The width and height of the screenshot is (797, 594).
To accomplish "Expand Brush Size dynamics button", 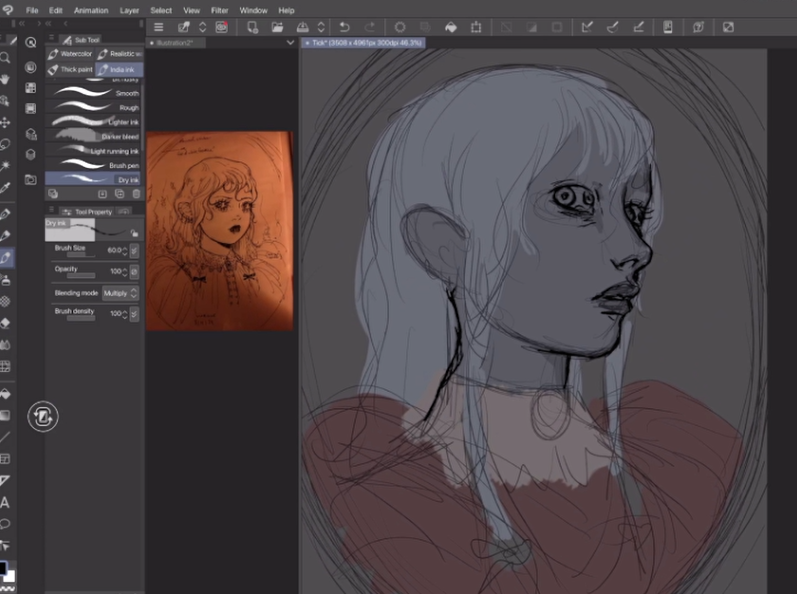I will click(x=134, y=251).
